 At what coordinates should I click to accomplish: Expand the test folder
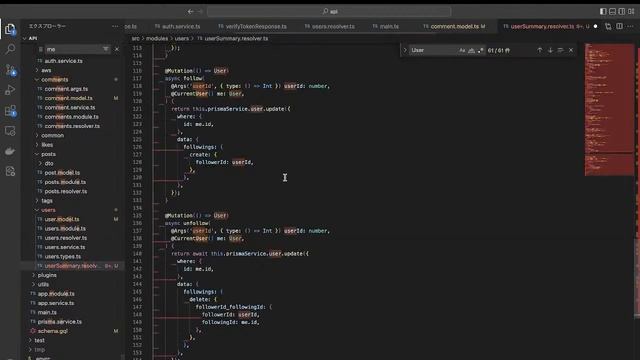tap(40, 340)
